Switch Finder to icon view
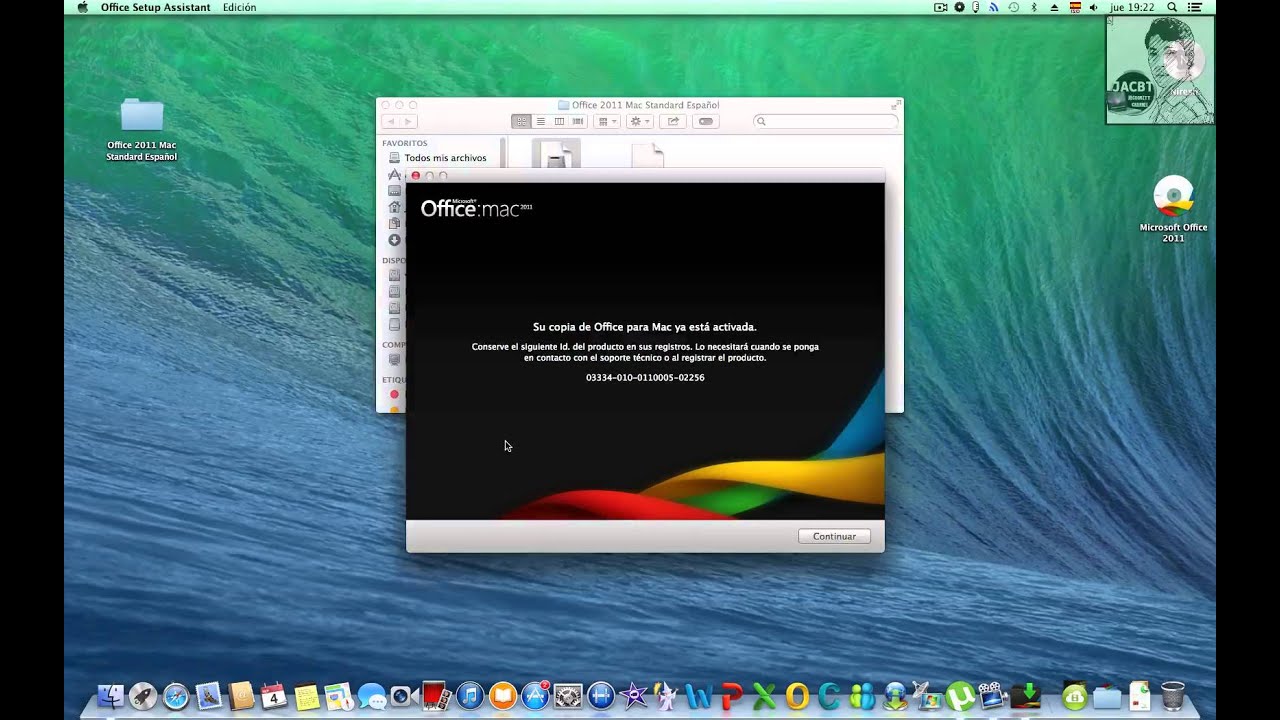Image resolution: width=1280 pixels, height=720 pixels. 521,121
